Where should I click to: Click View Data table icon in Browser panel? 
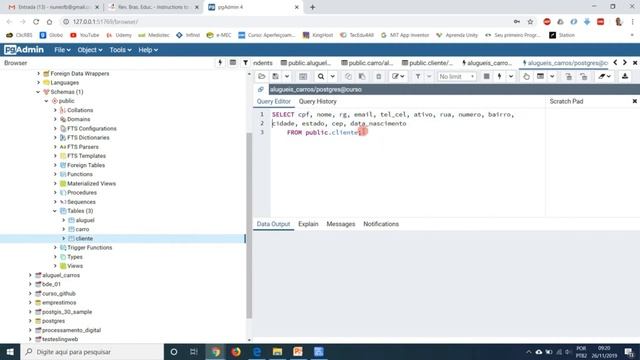click(x=233, y=62)
